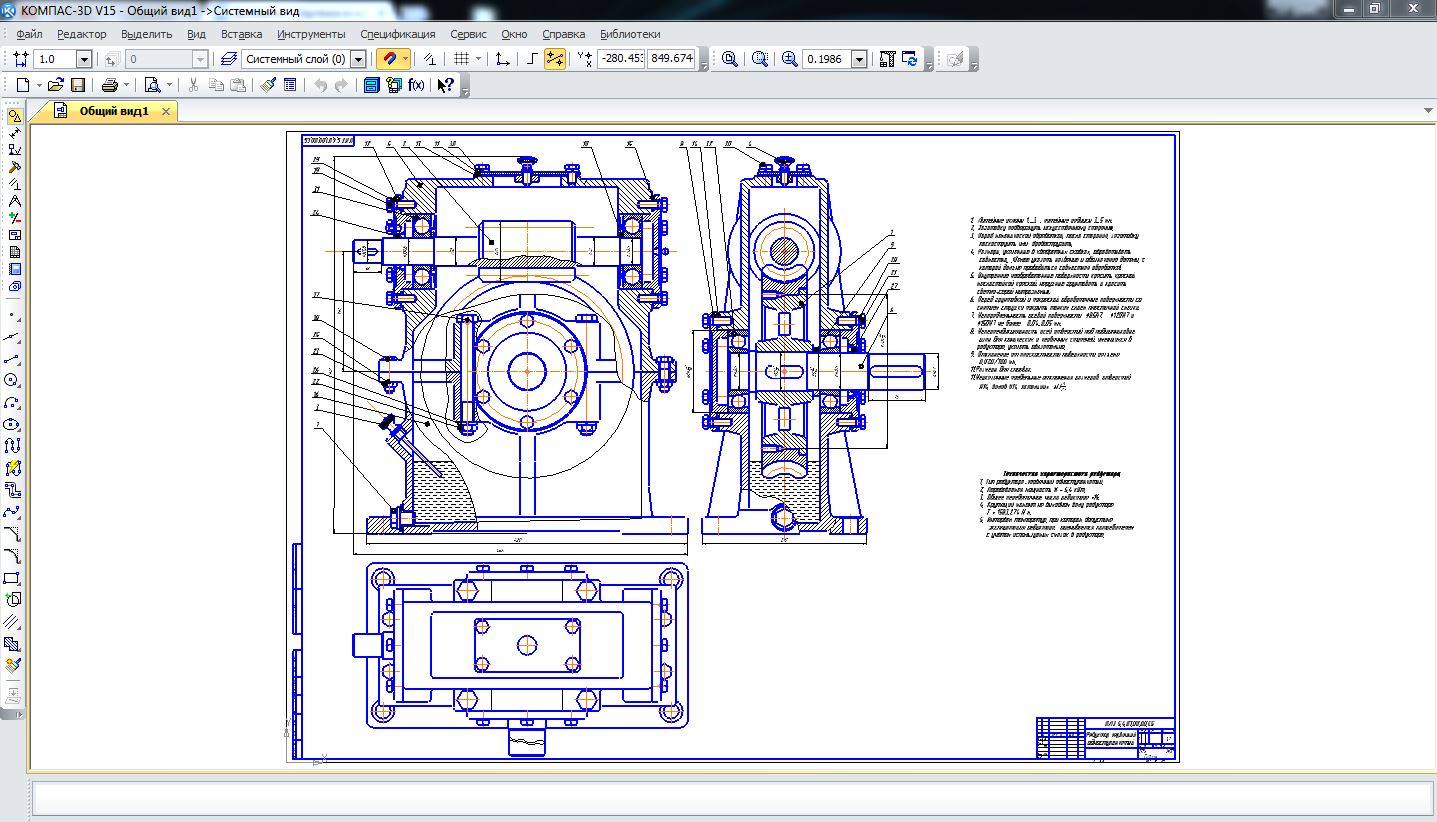Open the Properties list icon

[290, 85]
